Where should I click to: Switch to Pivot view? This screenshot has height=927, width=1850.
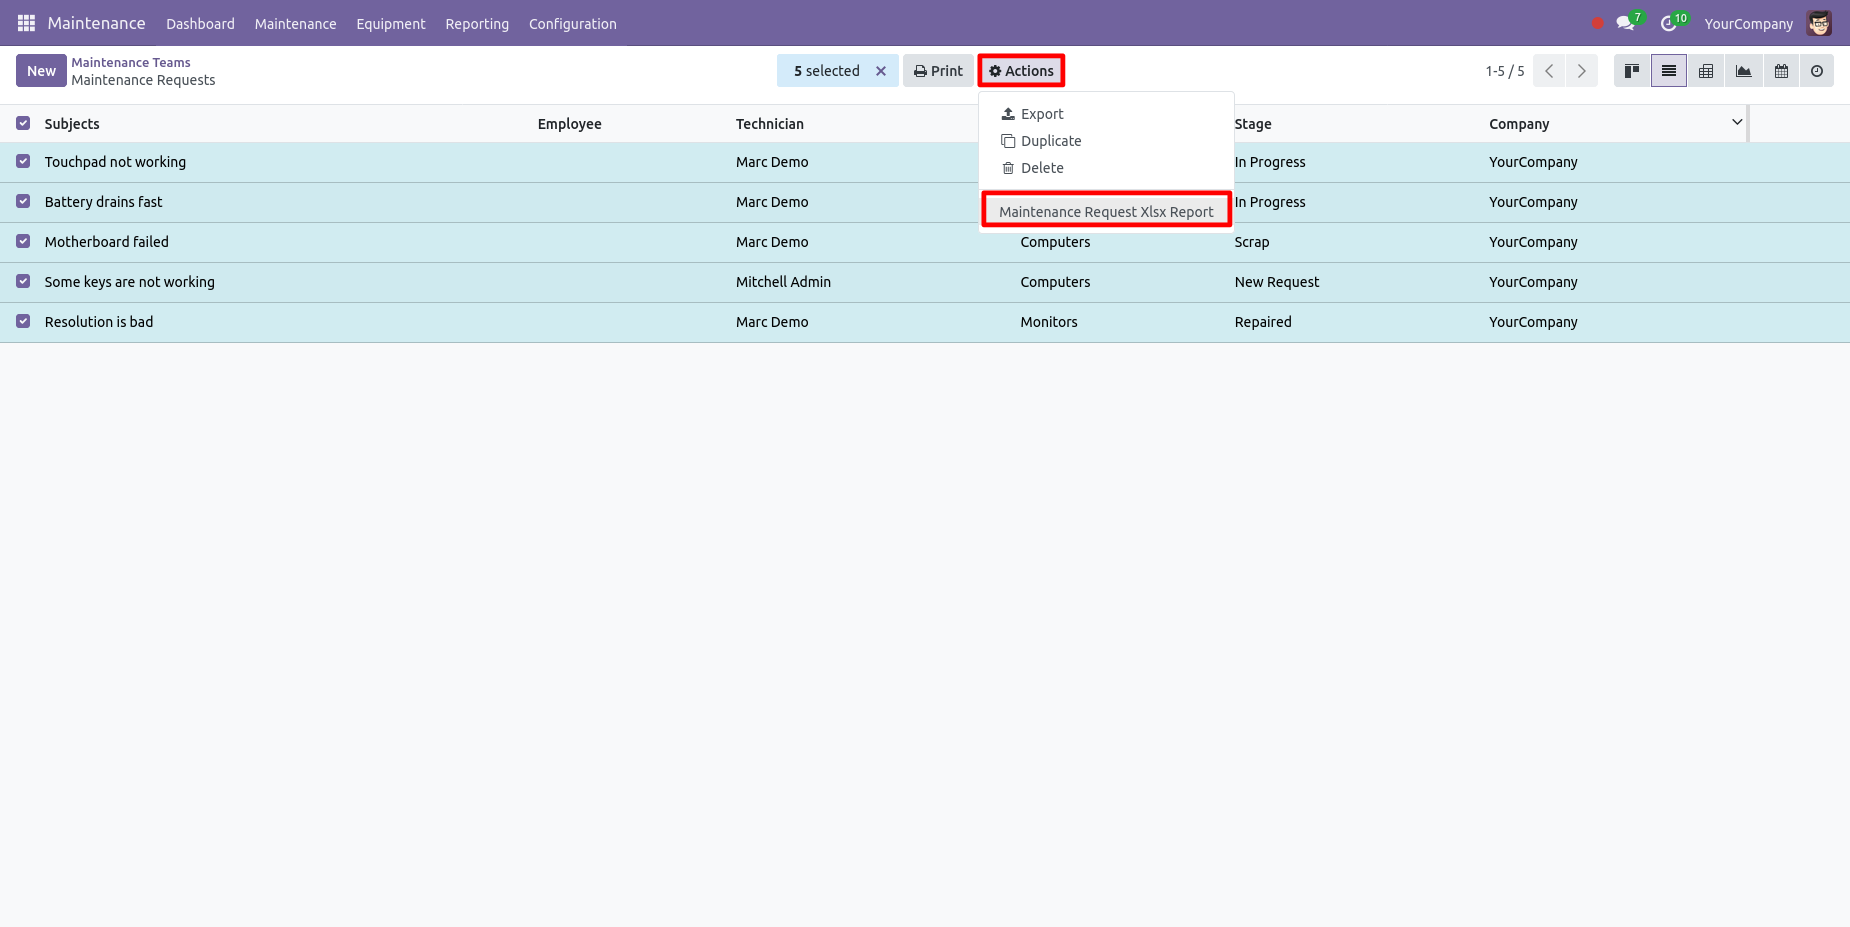tap(1706, 71)
